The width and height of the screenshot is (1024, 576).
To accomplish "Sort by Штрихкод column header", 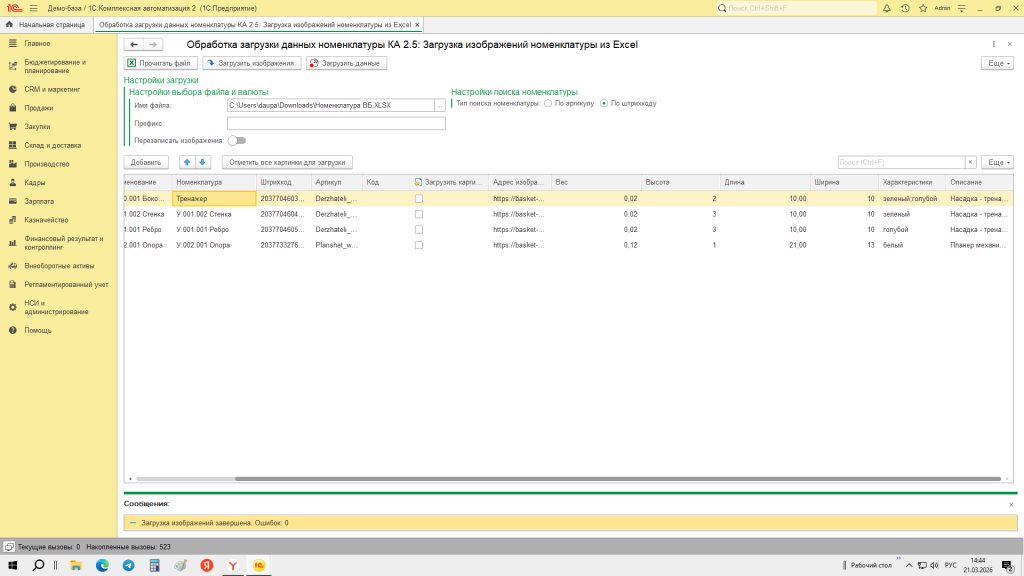I will coord(283,182).
